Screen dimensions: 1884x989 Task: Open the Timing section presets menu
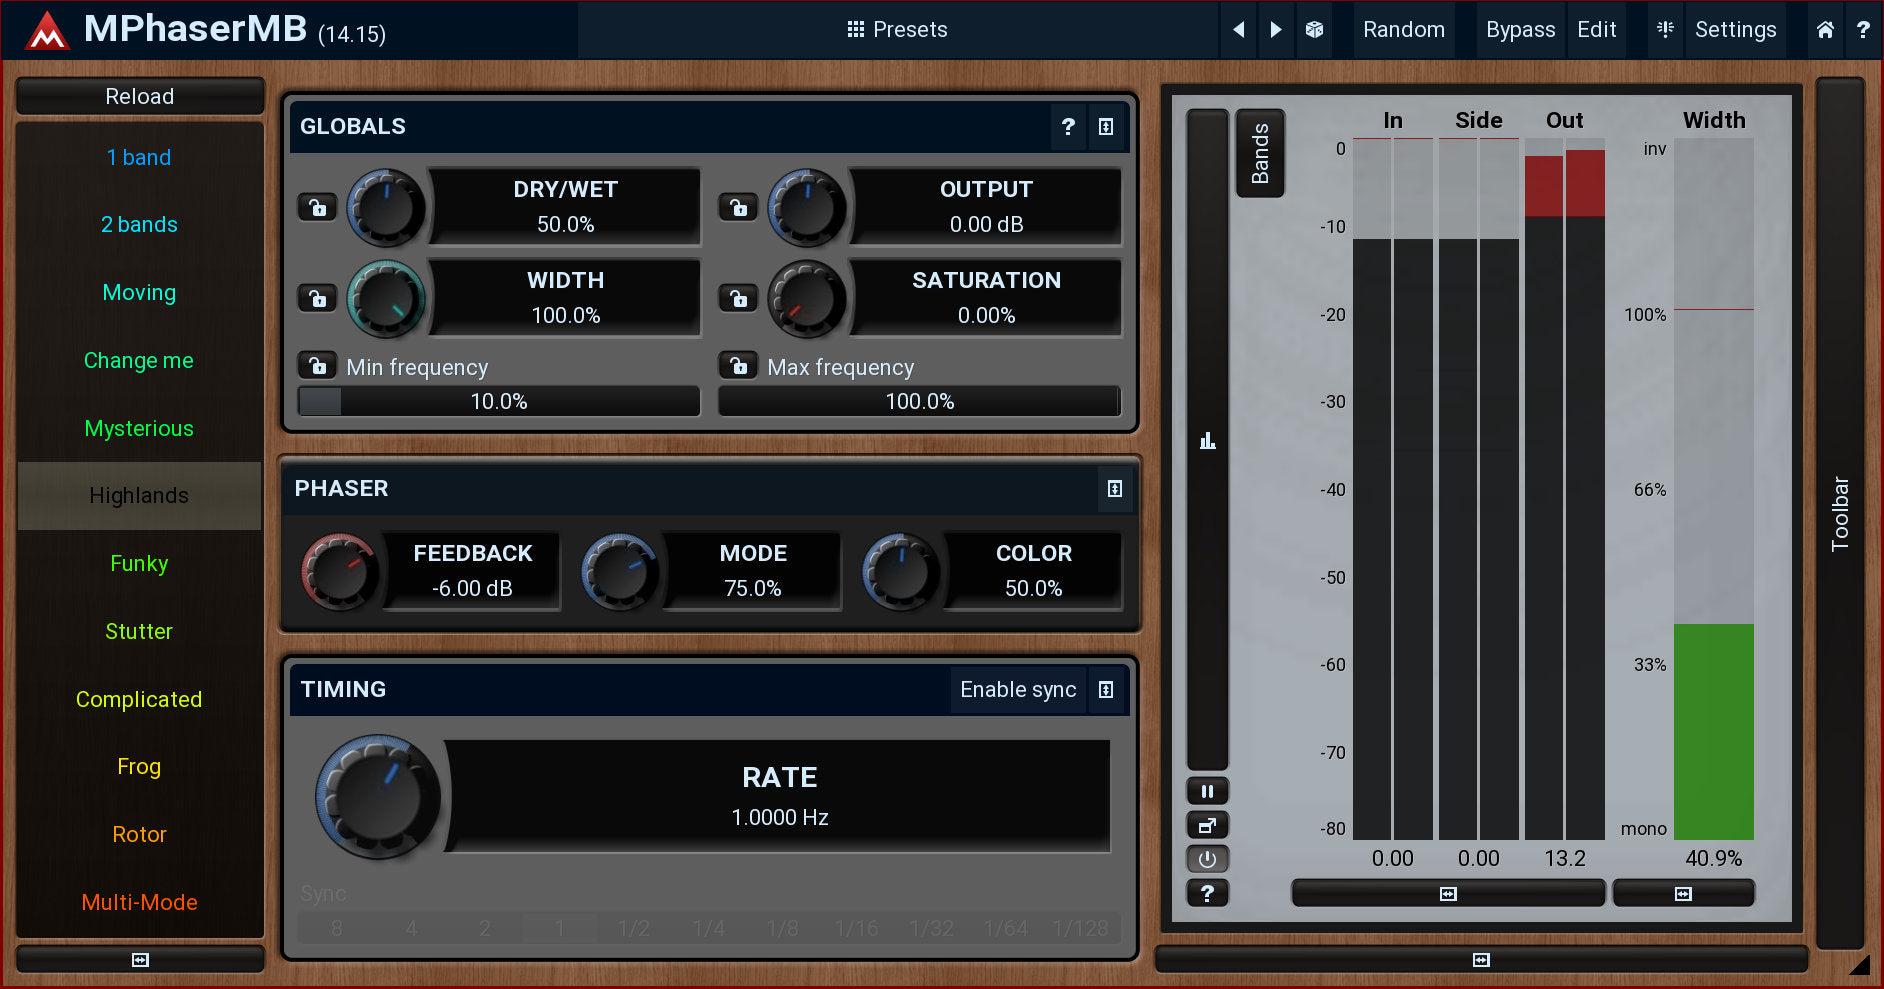(1106, 690)
